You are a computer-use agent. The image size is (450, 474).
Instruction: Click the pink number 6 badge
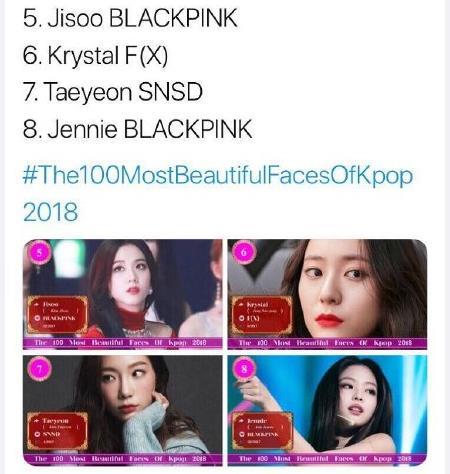(244, 252)
